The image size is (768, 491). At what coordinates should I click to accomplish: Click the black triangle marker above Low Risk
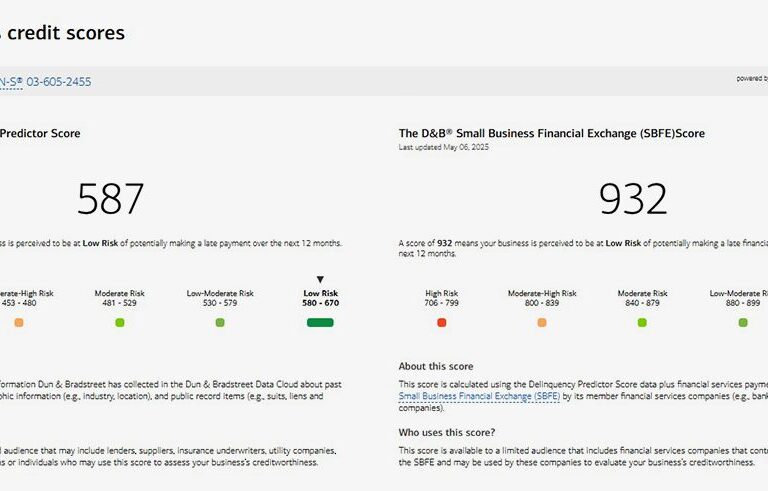coord(320,280)
